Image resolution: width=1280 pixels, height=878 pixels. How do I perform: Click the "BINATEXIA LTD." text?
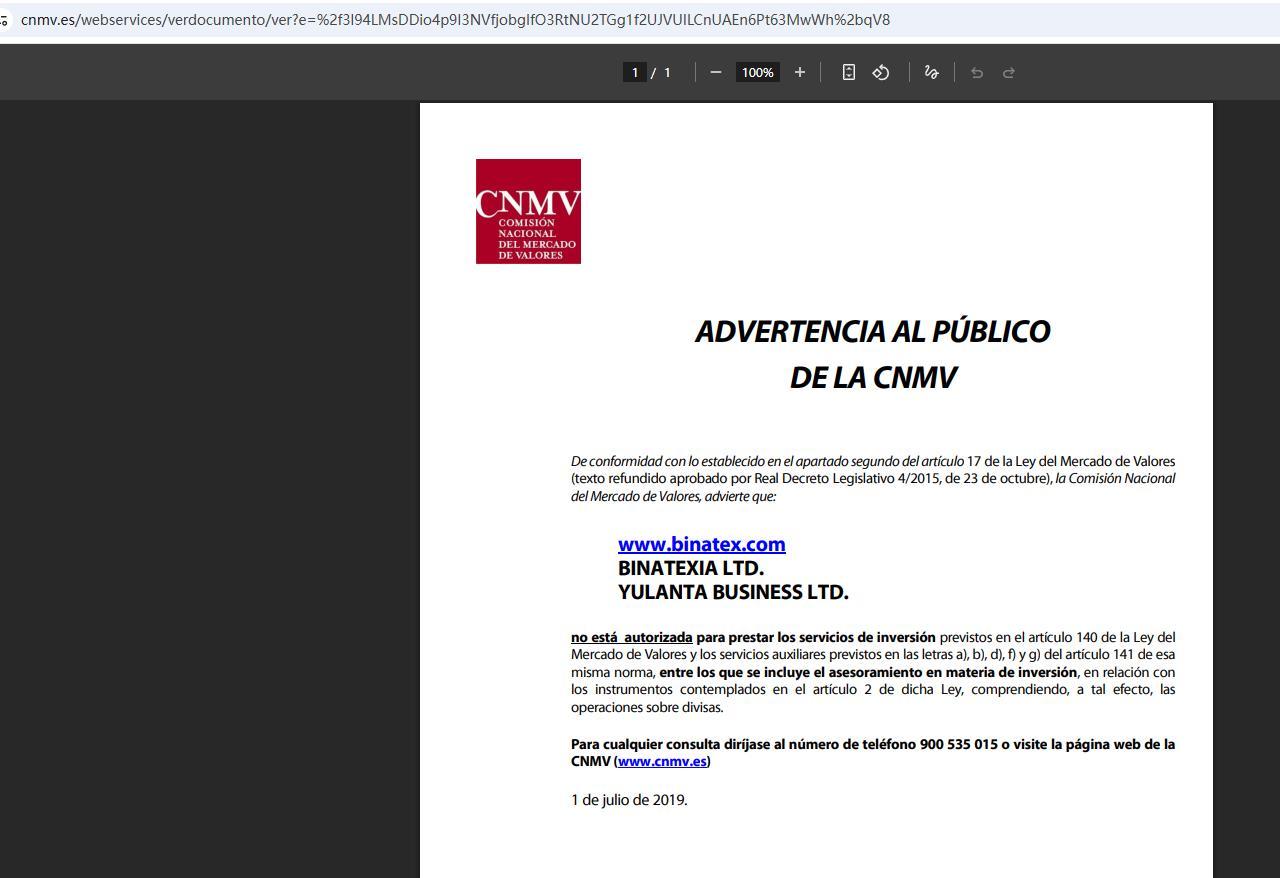[x=690, y=568]
